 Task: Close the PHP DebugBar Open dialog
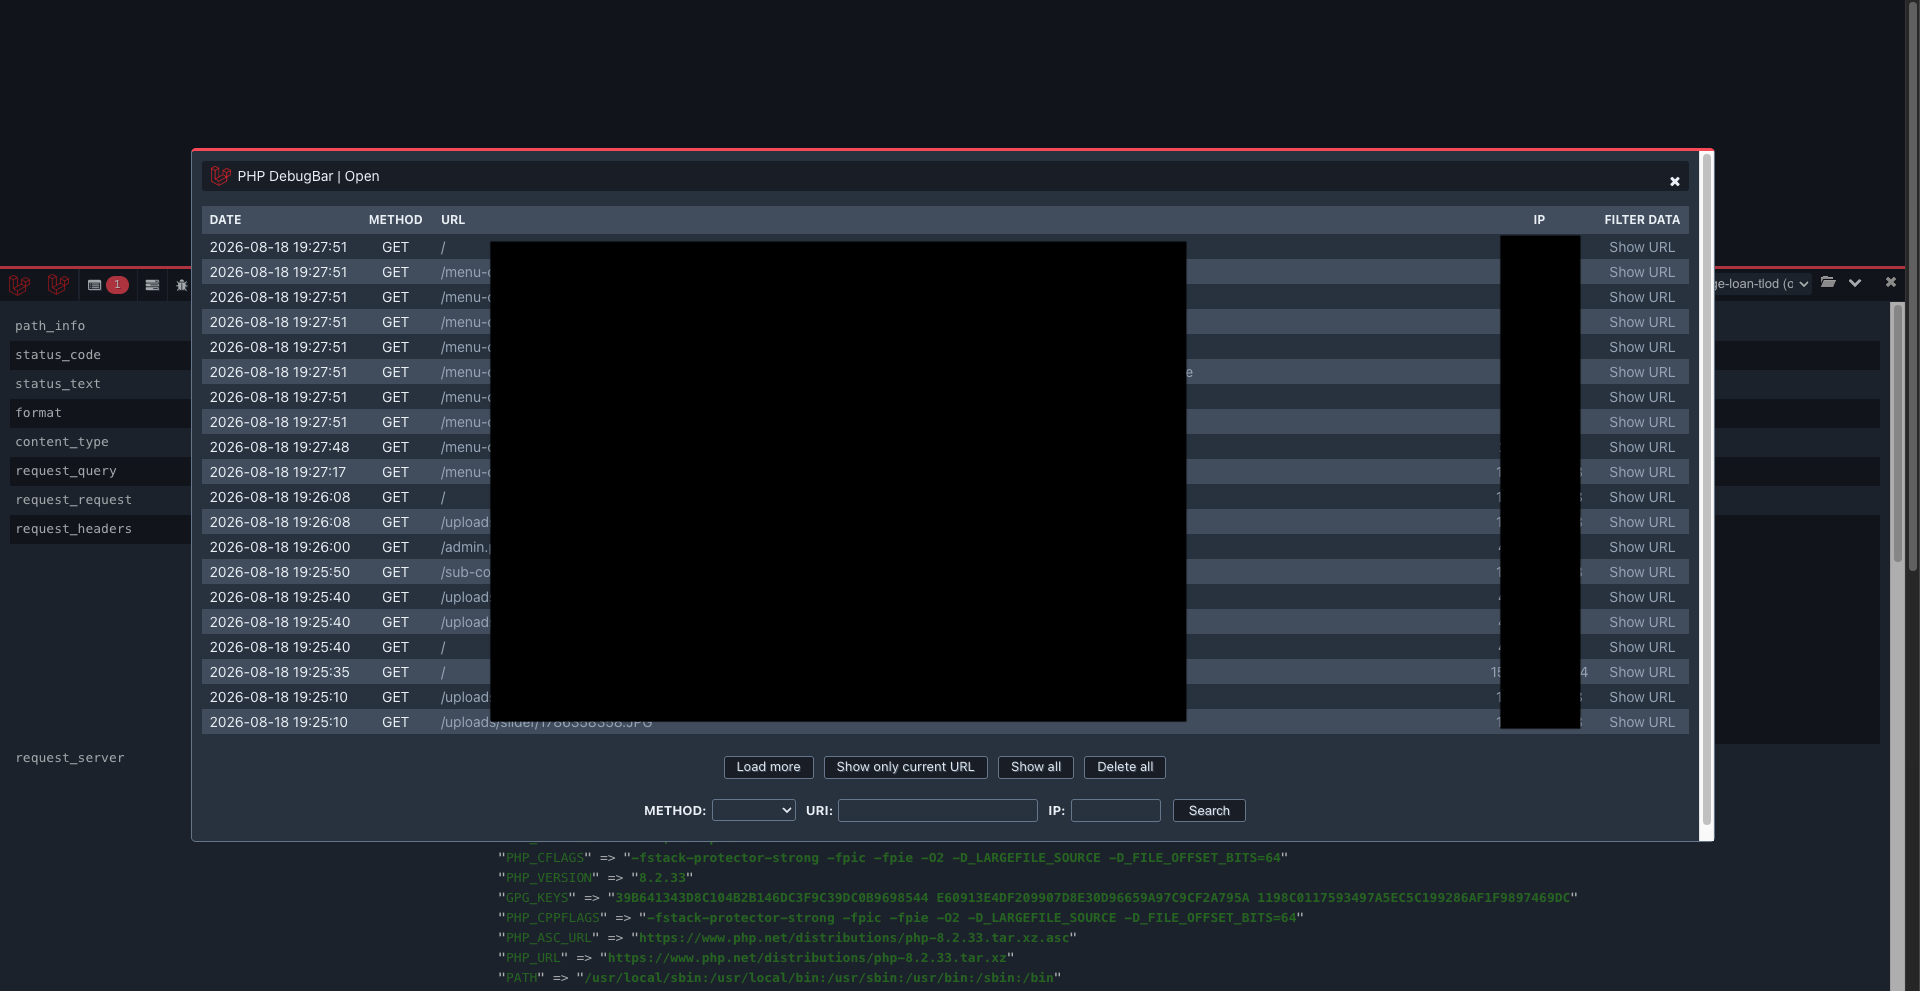point(1674,181)
